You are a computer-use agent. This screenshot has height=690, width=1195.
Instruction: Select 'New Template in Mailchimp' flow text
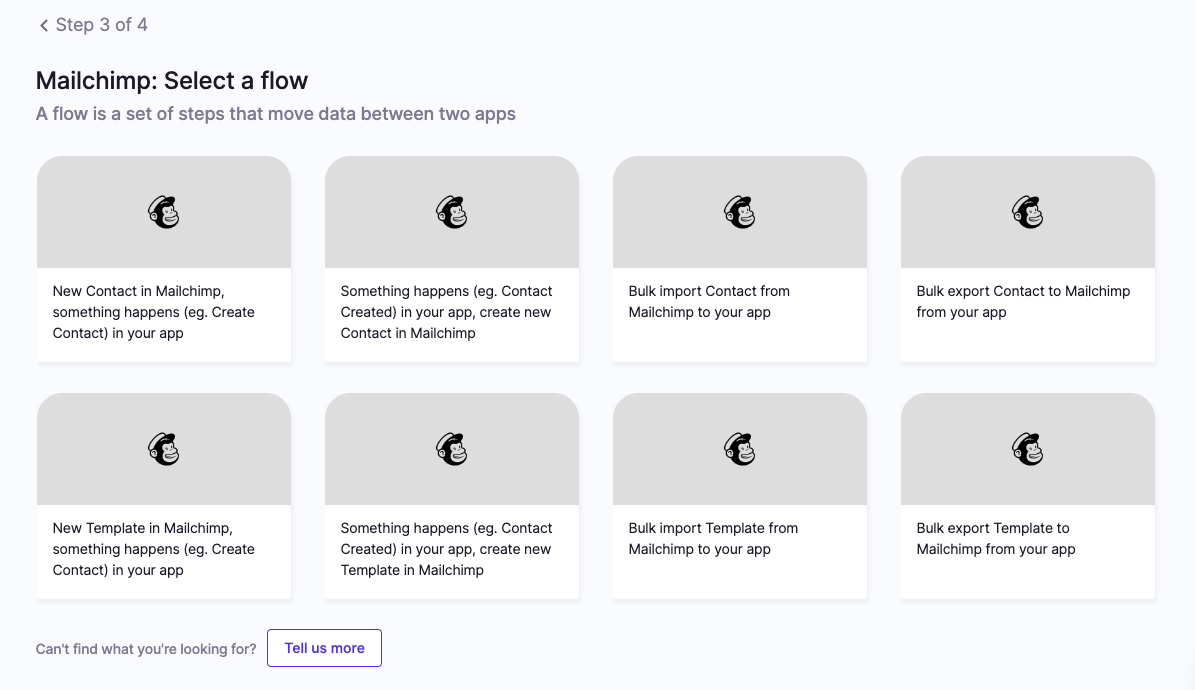click(x=154, y=550)
